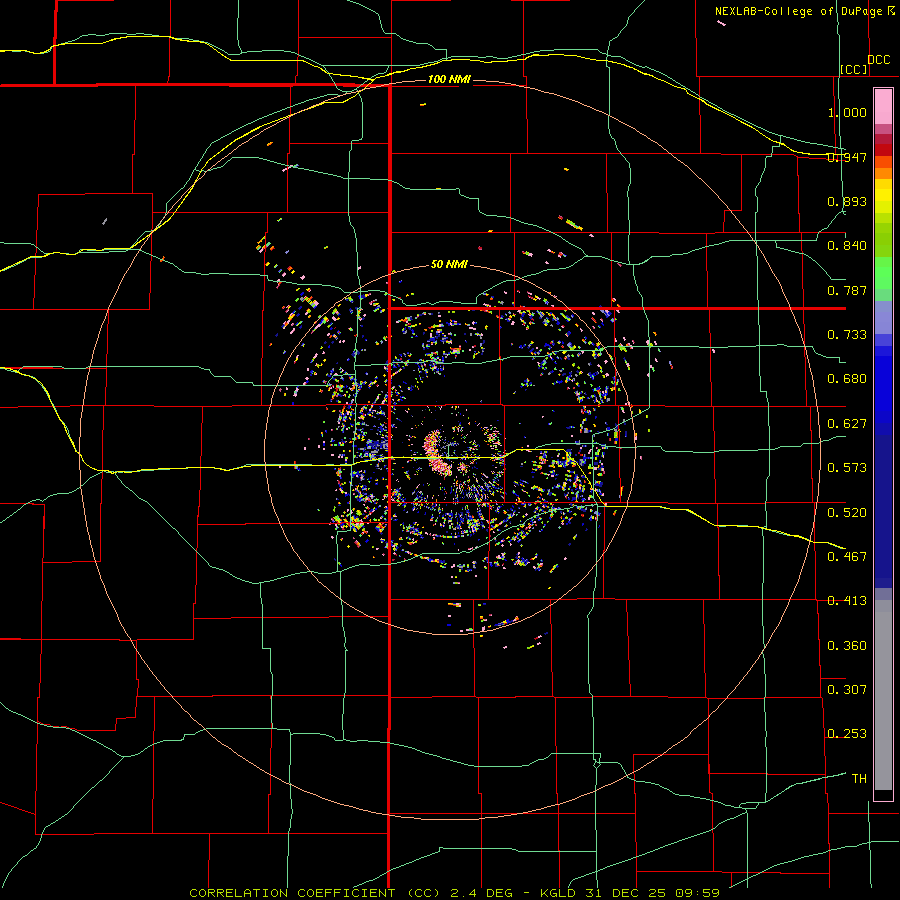Click the [CC] product label
900x900 pixels.
[854, 69]
